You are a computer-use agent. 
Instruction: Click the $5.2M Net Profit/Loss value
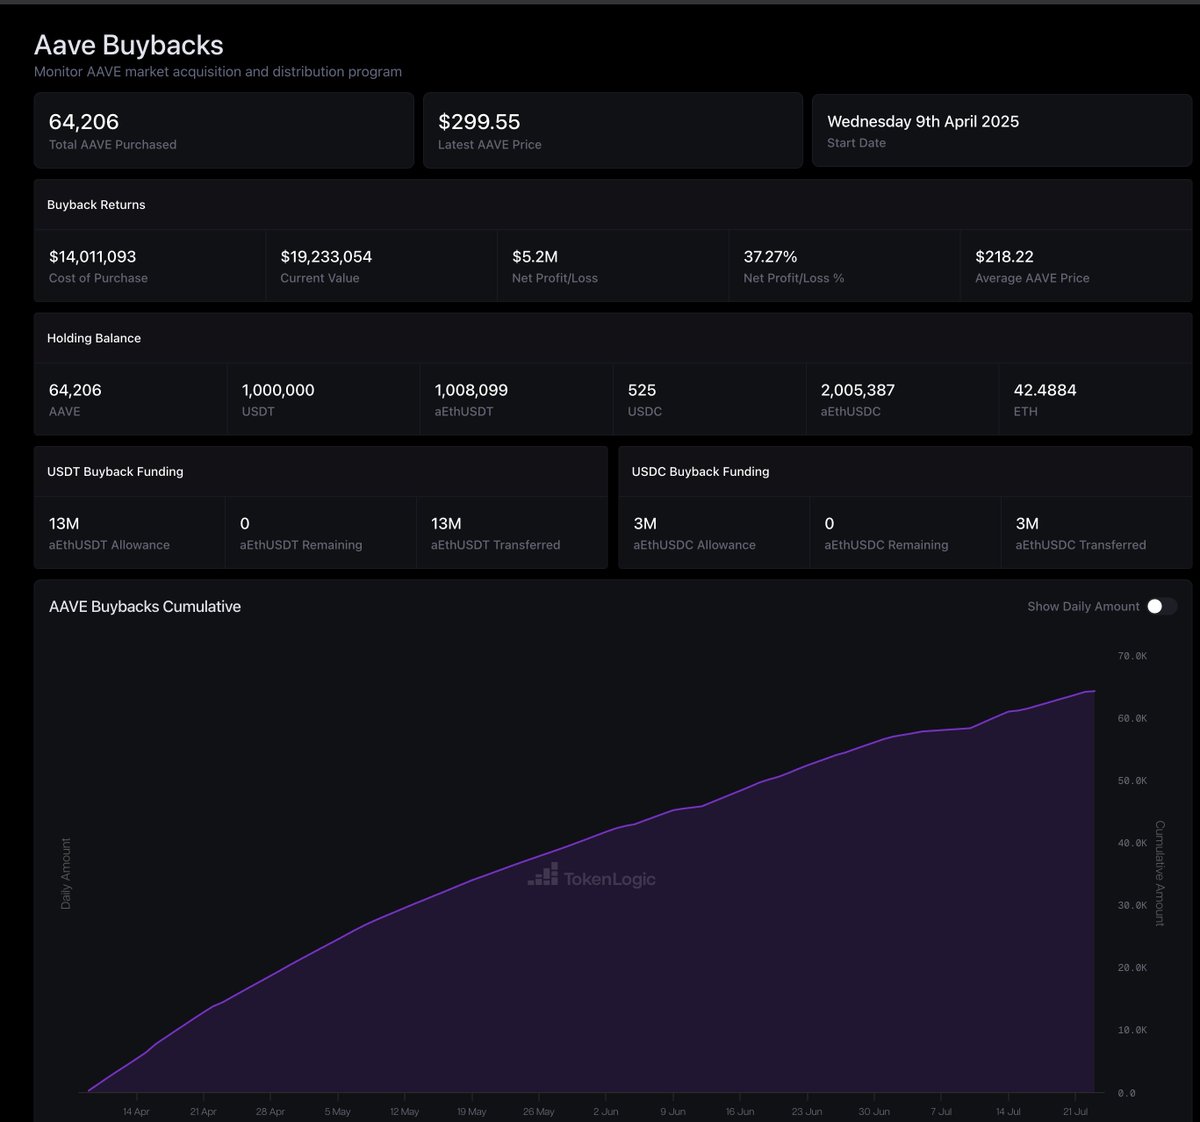[x=535, y=257]
